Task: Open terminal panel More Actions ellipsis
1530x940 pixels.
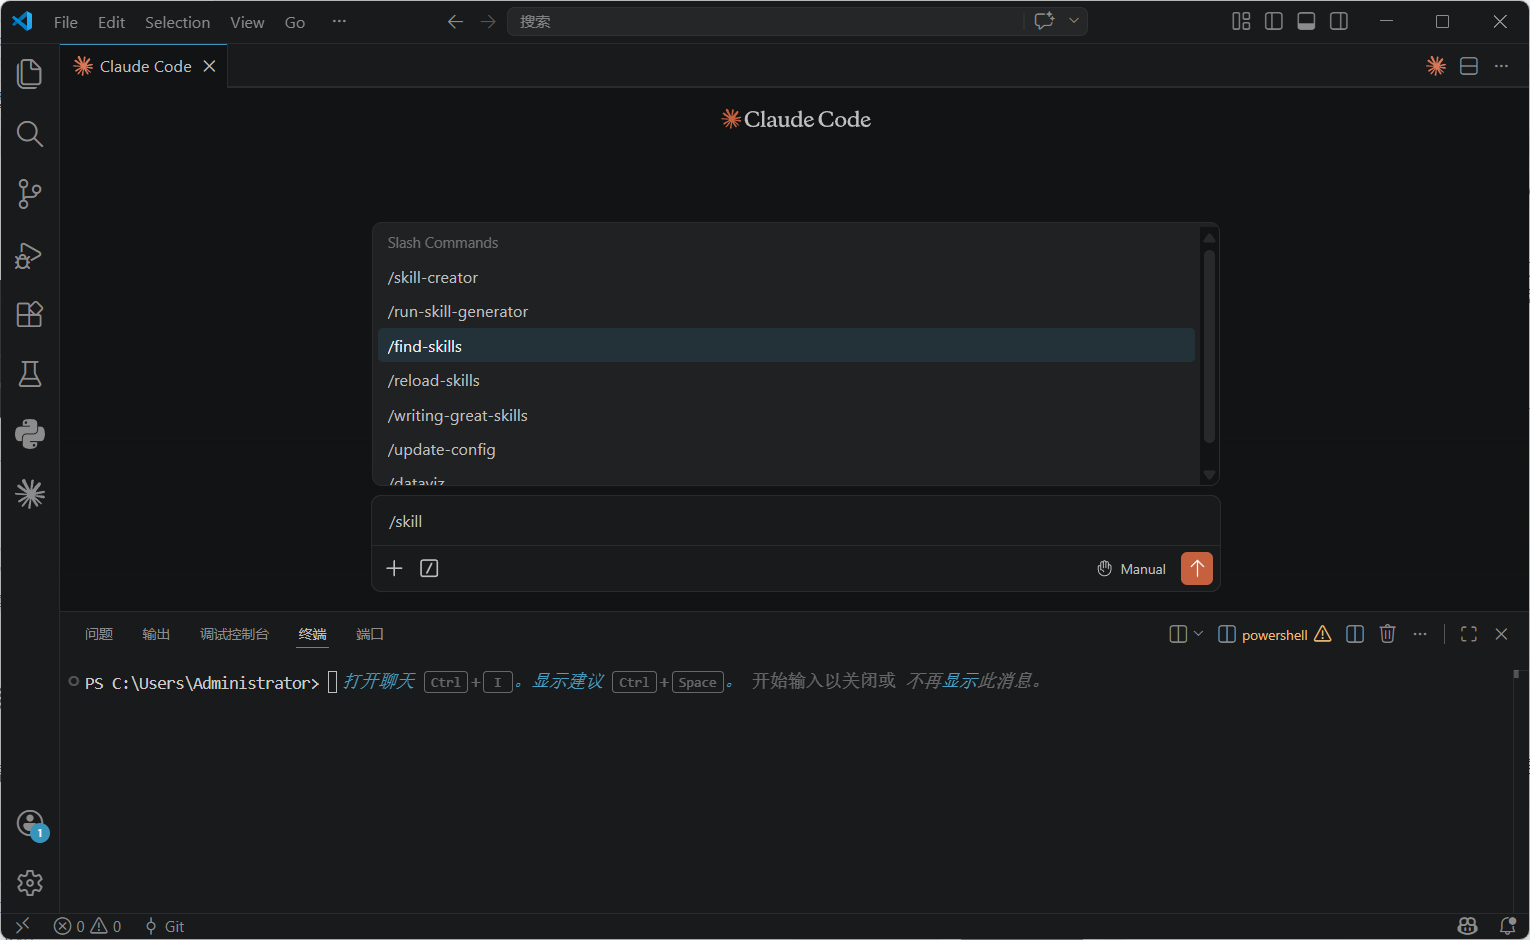Action: (x=1420, y=634)
